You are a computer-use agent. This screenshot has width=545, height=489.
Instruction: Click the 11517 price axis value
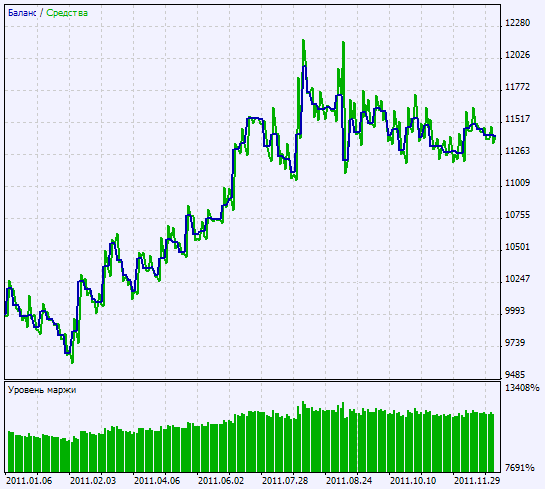(518, 119)
